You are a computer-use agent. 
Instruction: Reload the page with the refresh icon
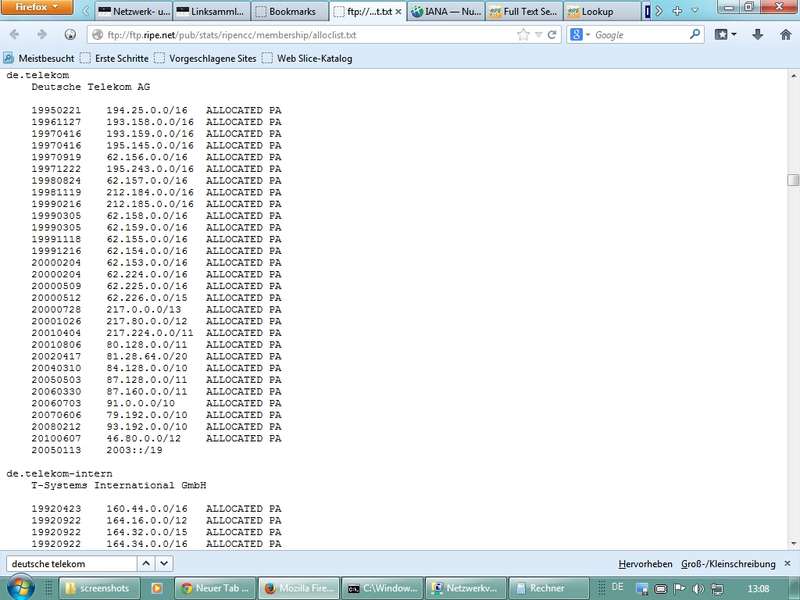(x=552, y=35)
